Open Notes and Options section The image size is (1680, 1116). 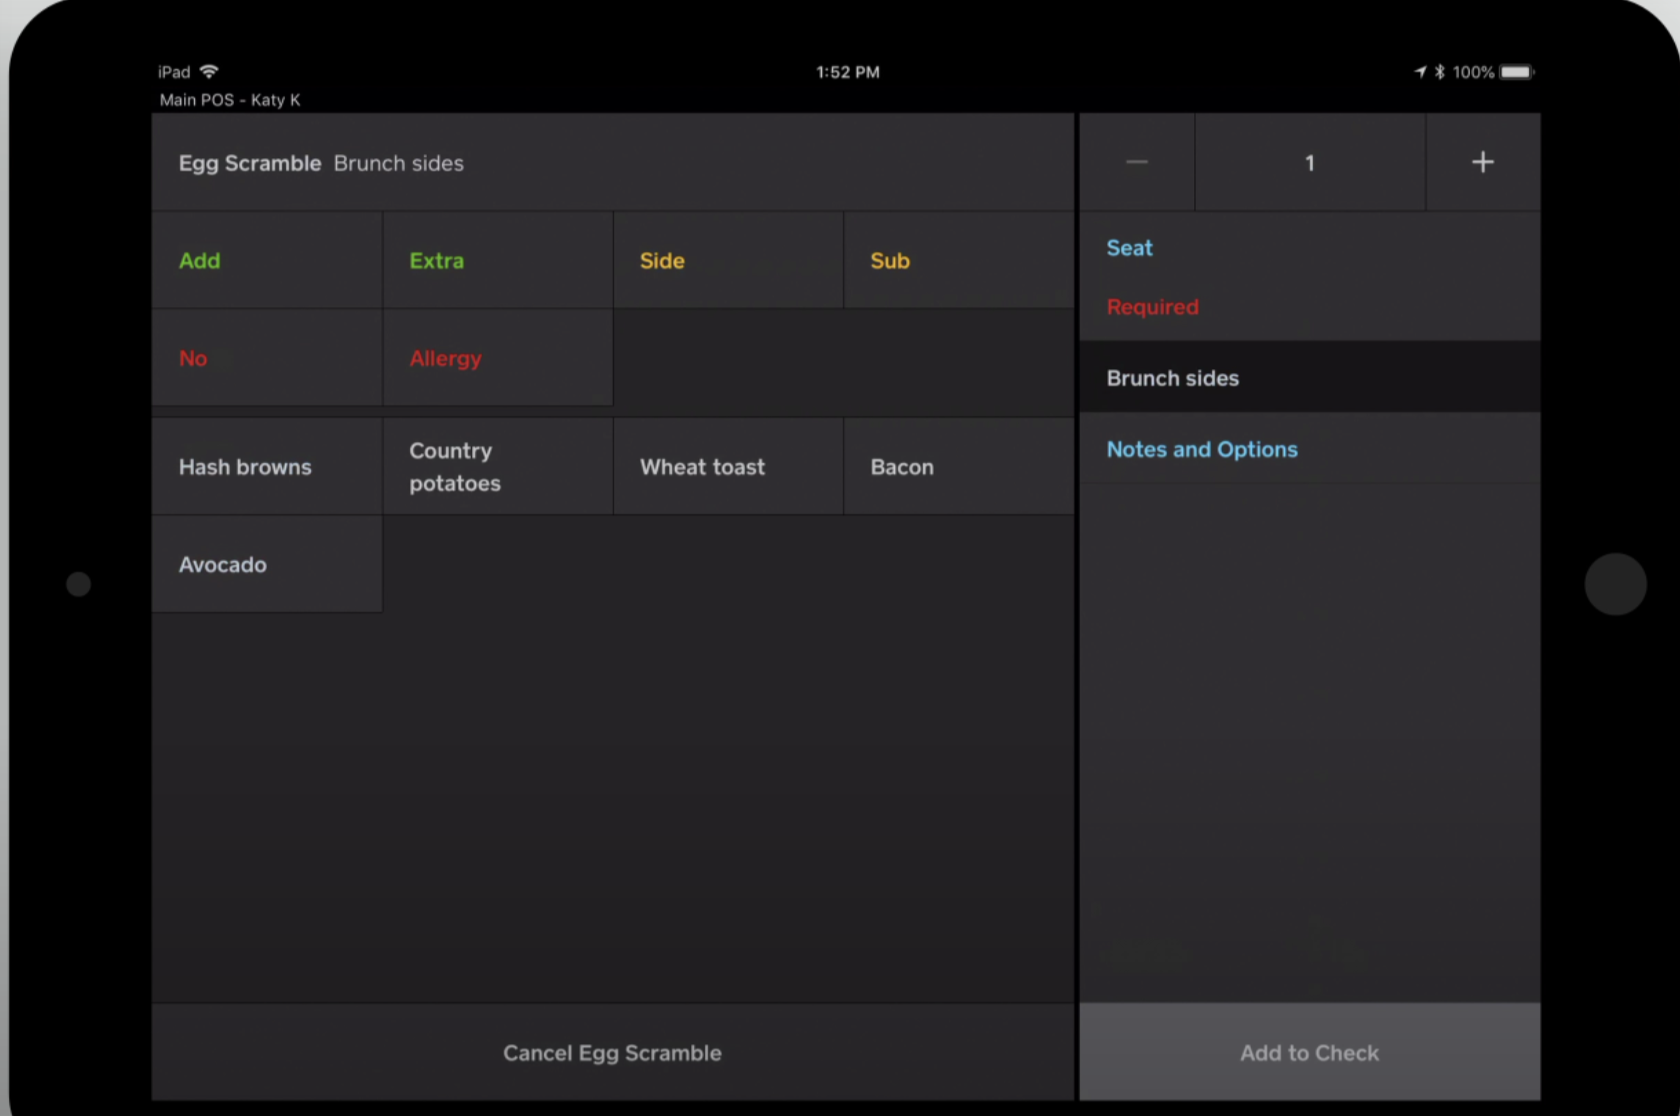[1310, 449]
